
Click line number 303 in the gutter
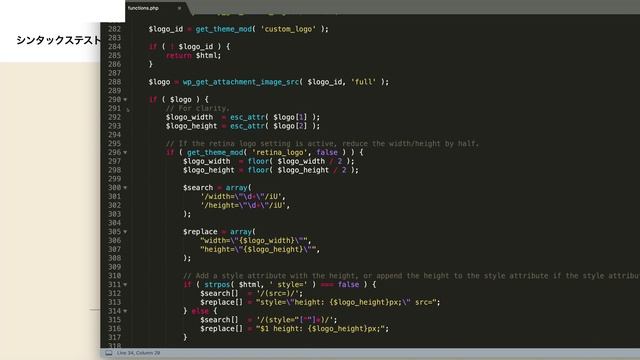click(115, 214)
